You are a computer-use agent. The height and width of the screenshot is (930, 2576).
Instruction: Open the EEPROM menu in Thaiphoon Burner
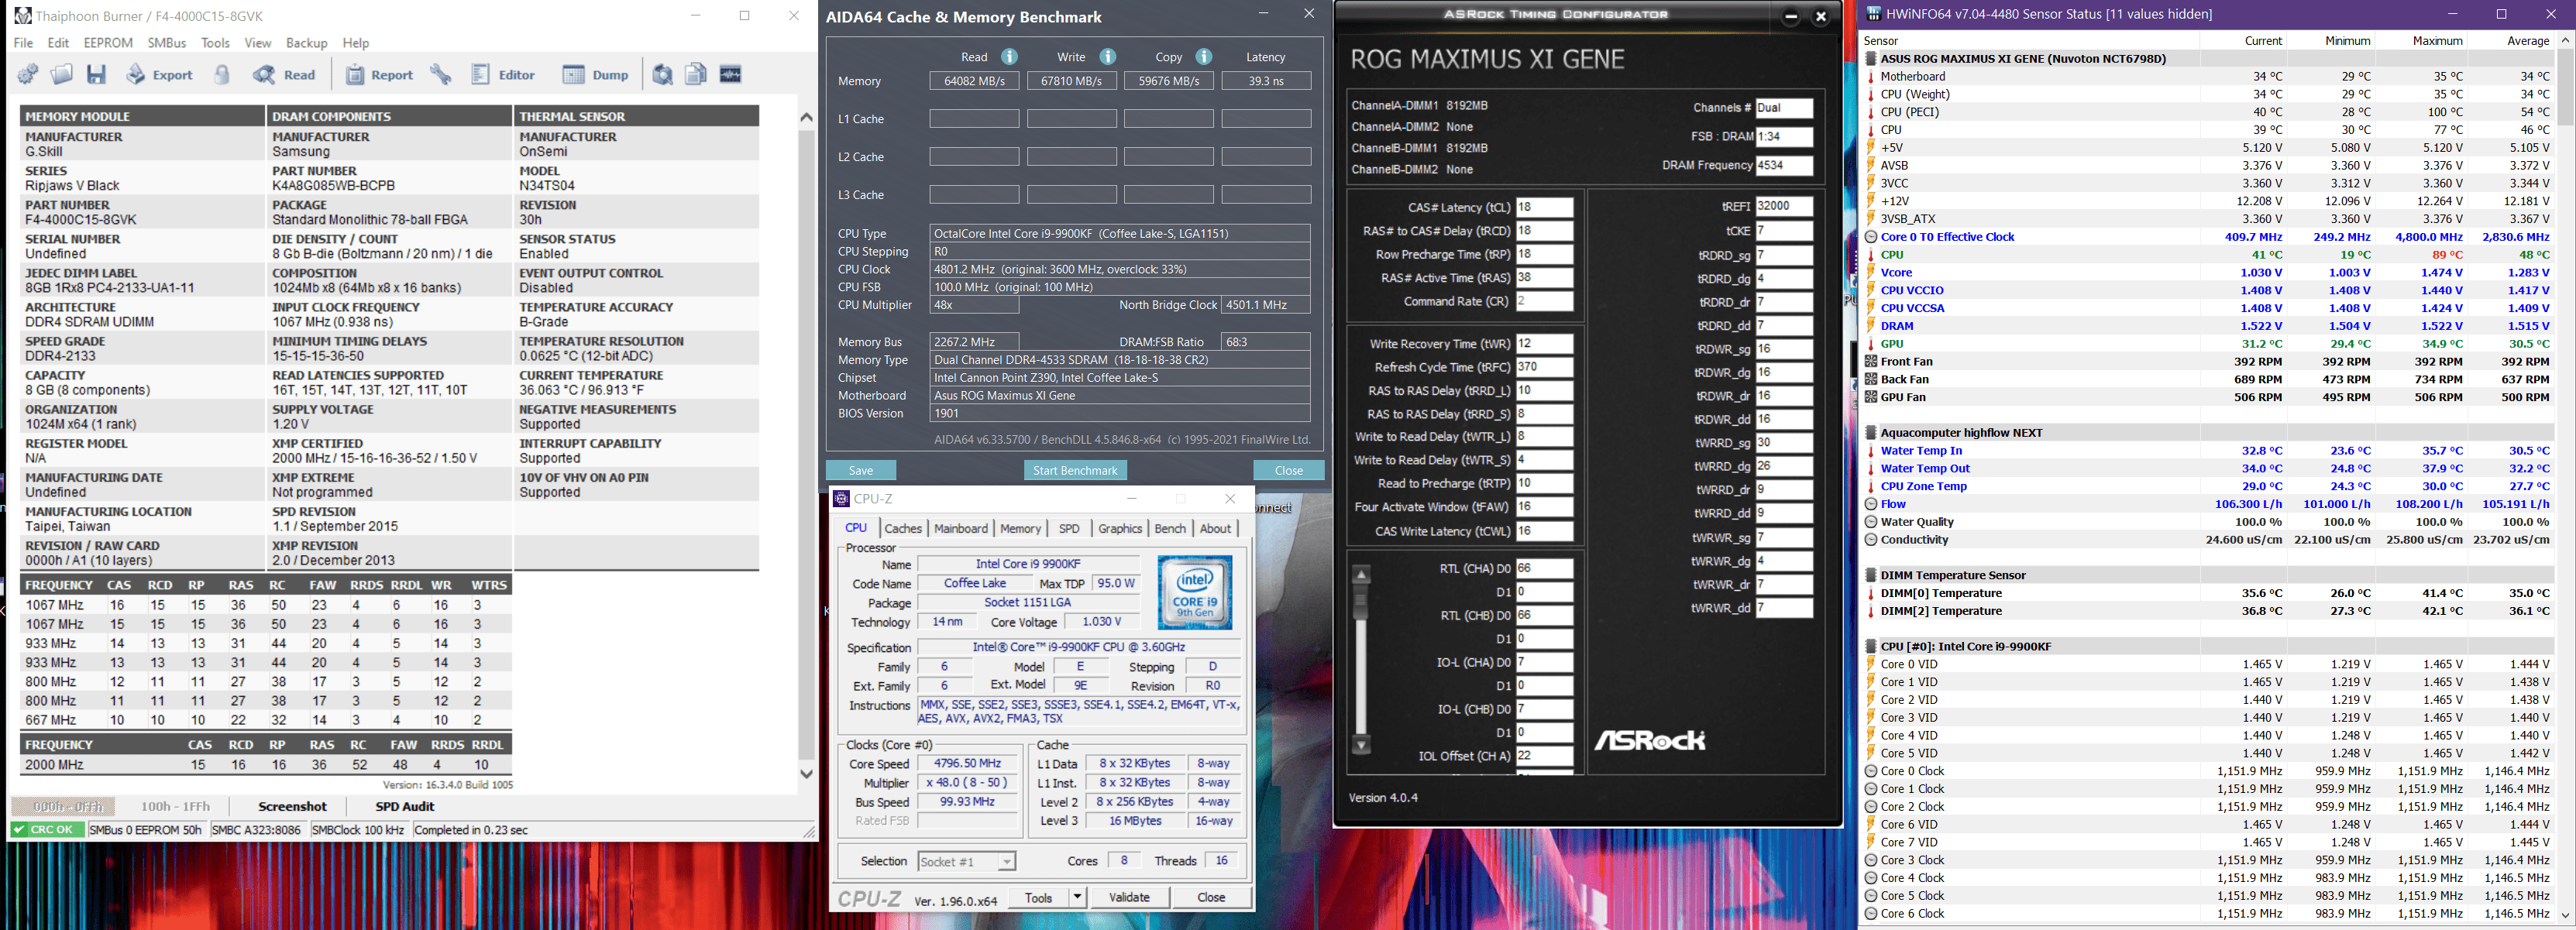click(x=108, y=43)
